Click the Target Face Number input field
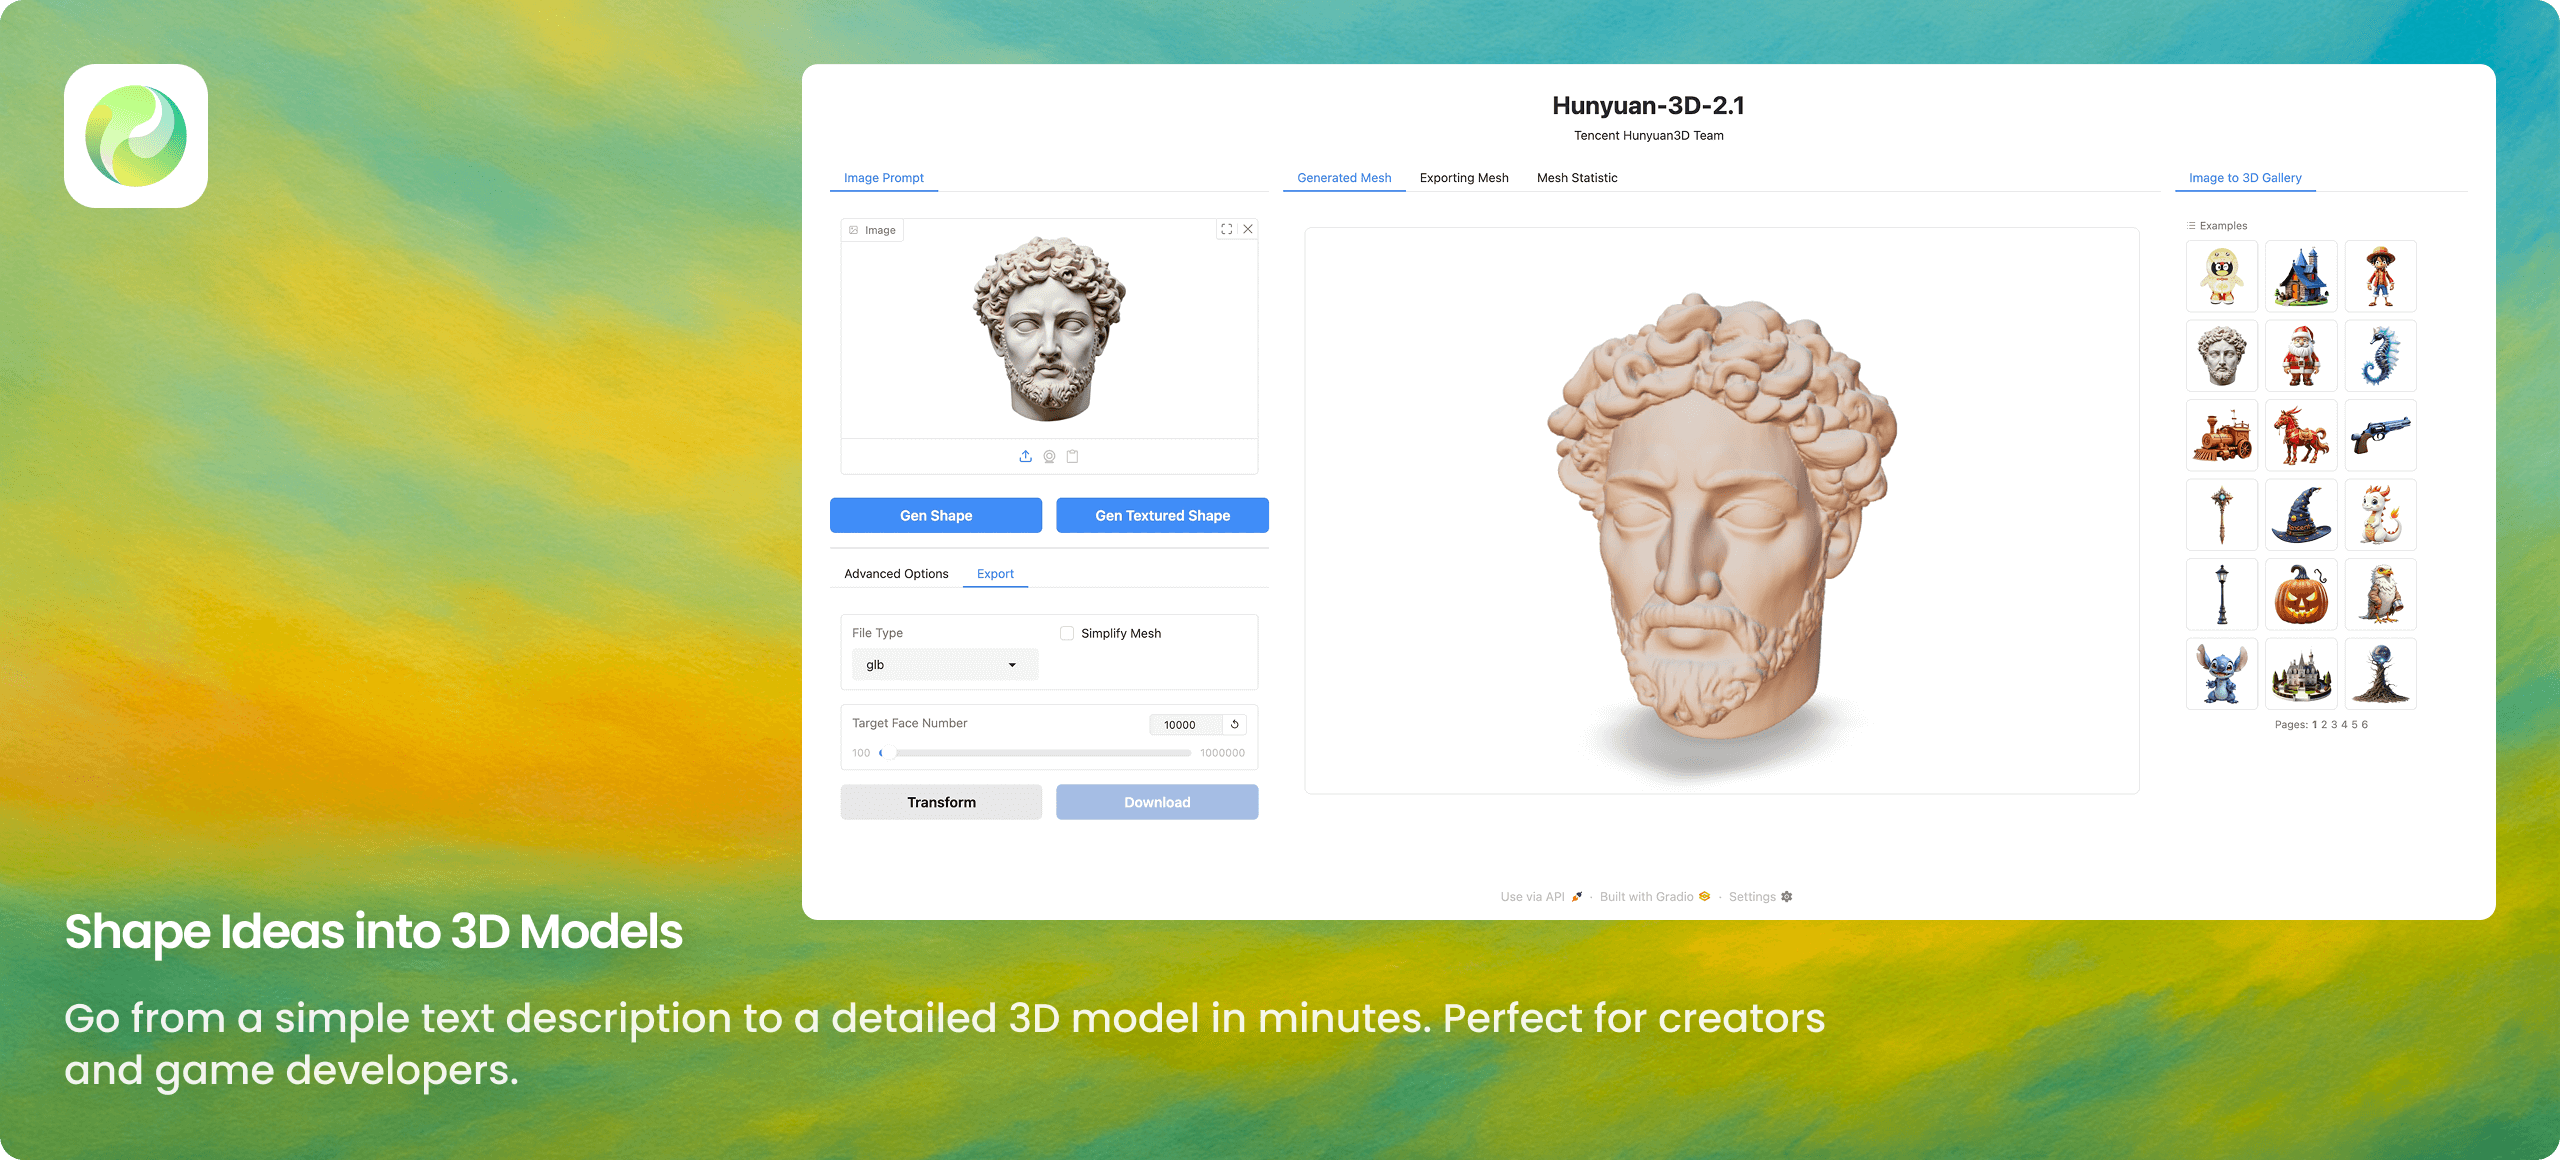 (1185, 724)
